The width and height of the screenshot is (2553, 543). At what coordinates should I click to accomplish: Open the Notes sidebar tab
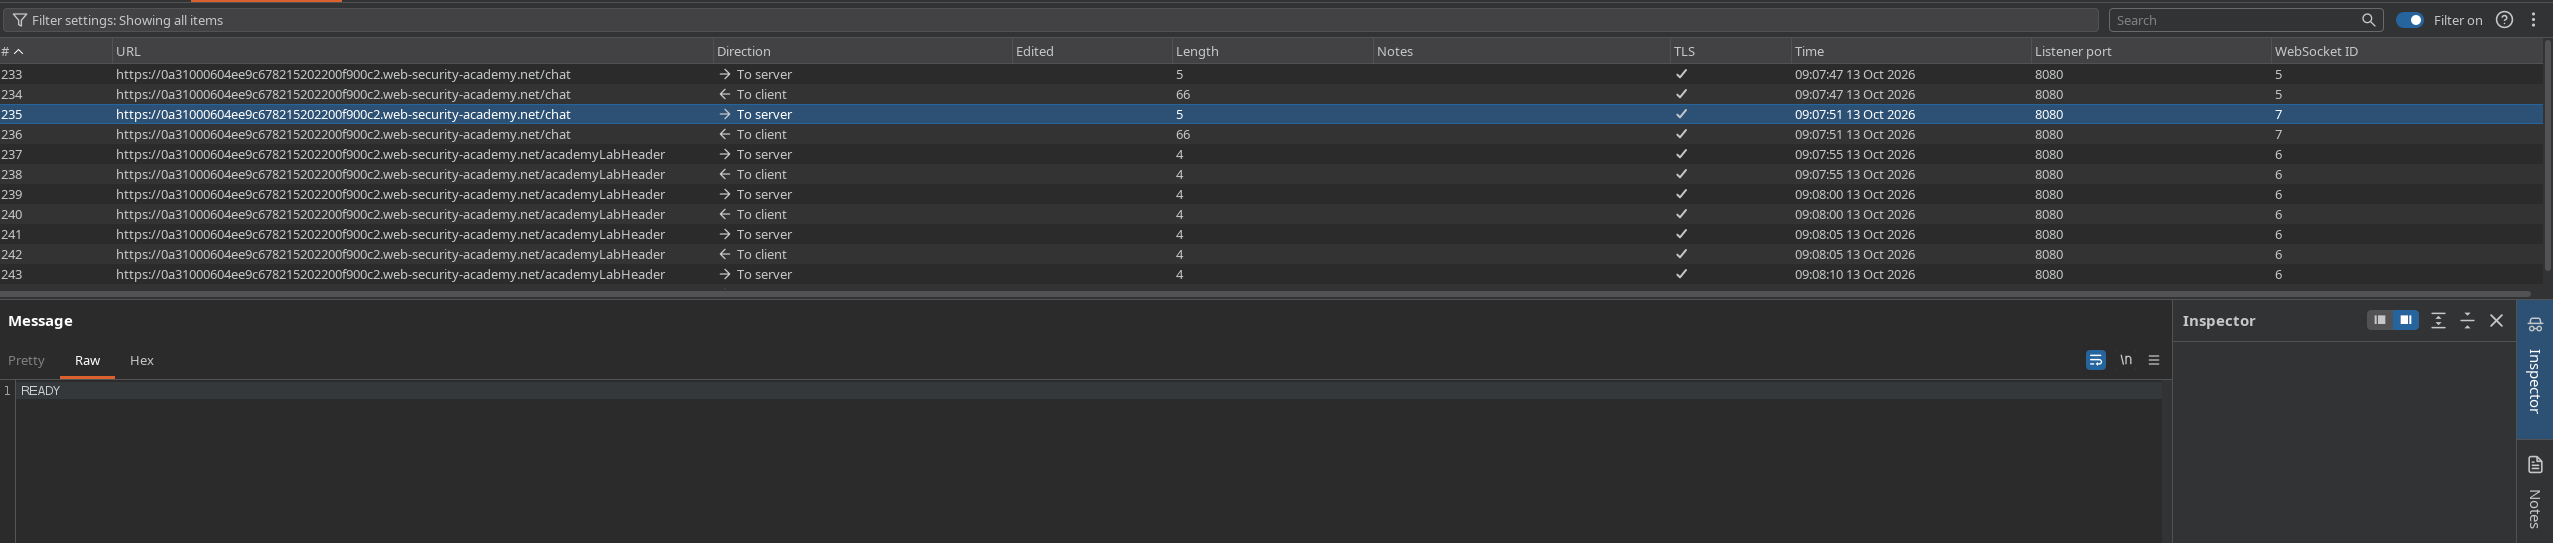click(2533, 492)
